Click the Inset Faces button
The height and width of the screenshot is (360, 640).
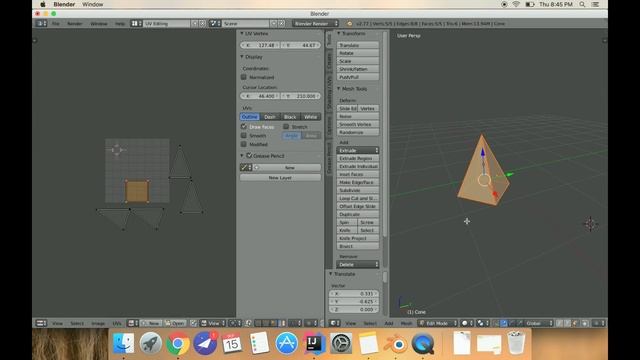click(x=358, y=174)
